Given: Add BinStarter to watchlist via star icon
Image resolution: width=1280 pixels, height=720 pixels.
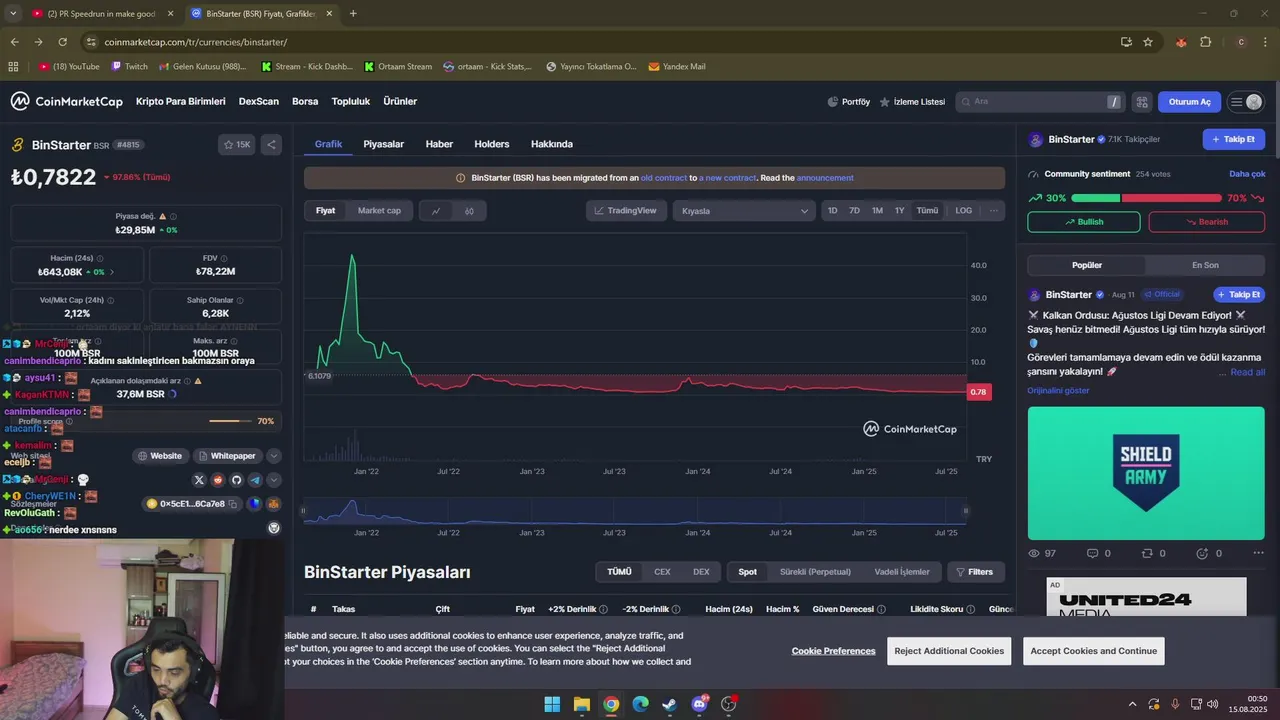Looking at the screenshot, I should click(237, 144).
